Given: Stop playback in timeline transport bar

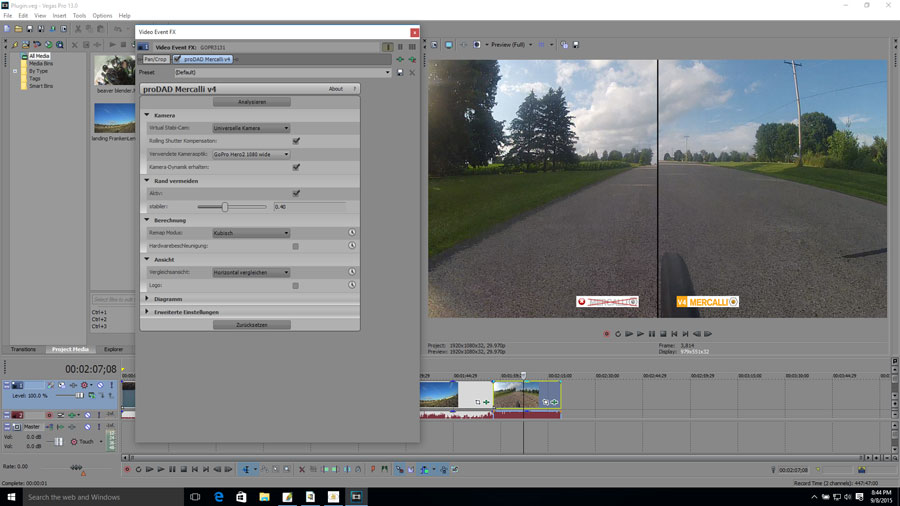Looking at the screenshot, I should click(x=184, y=469).
